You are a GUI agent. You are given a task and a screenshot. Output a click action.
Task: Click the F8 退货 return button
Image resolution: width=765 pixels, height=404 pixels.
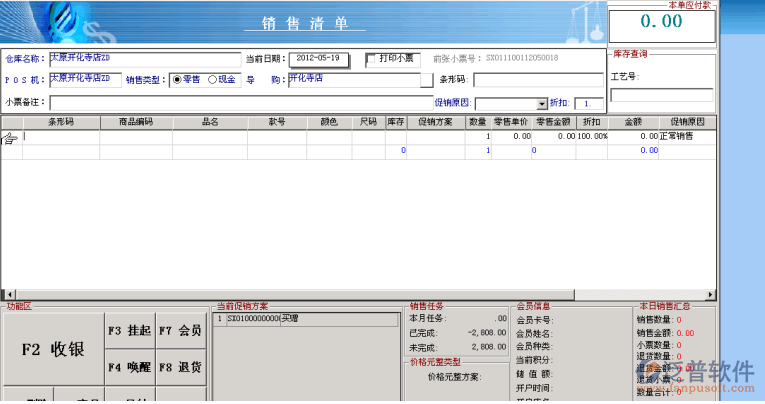pos(181,367)
